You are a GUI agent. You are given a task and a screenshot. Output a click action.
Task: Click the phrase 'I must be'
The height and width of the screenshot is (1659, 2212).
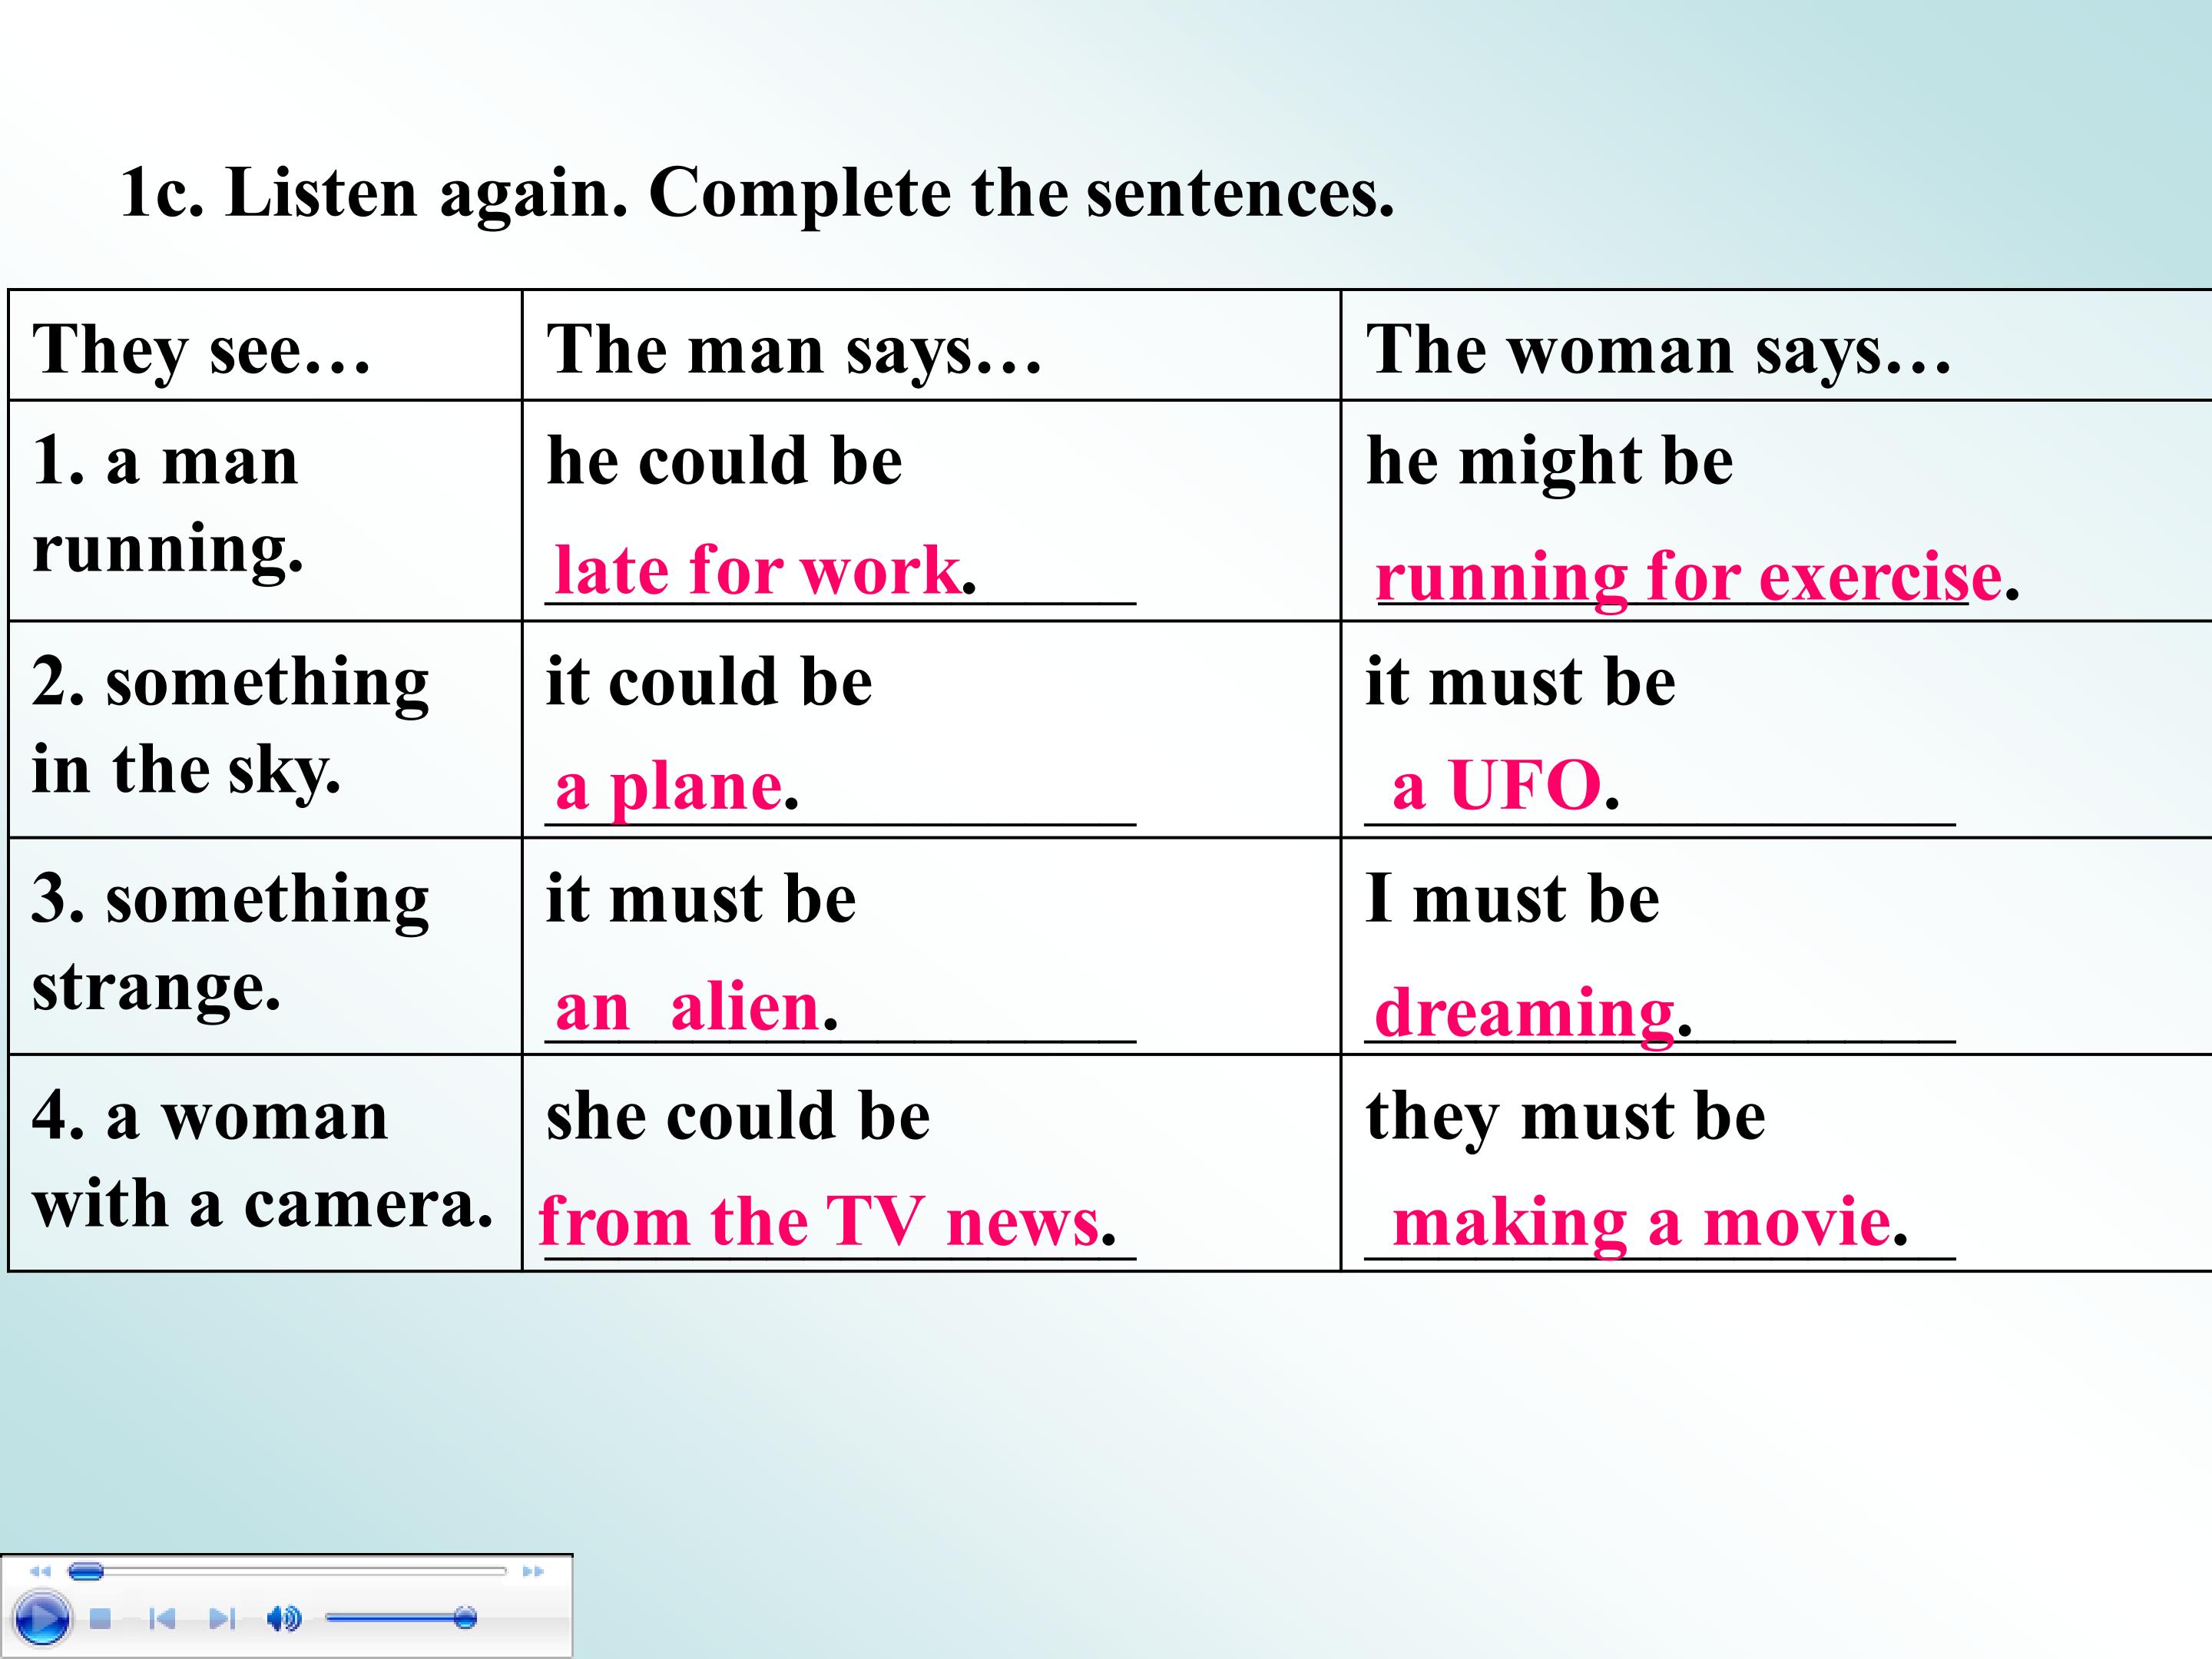tap(1513, 899)
